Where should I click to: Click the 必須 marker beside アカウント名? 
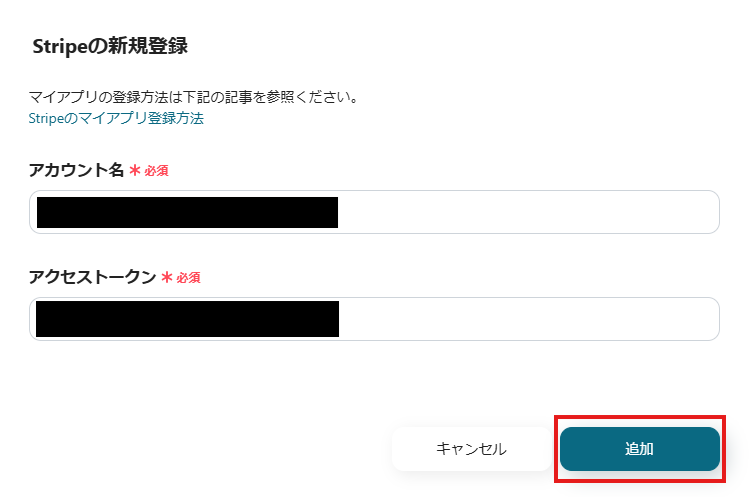[156, 171]
